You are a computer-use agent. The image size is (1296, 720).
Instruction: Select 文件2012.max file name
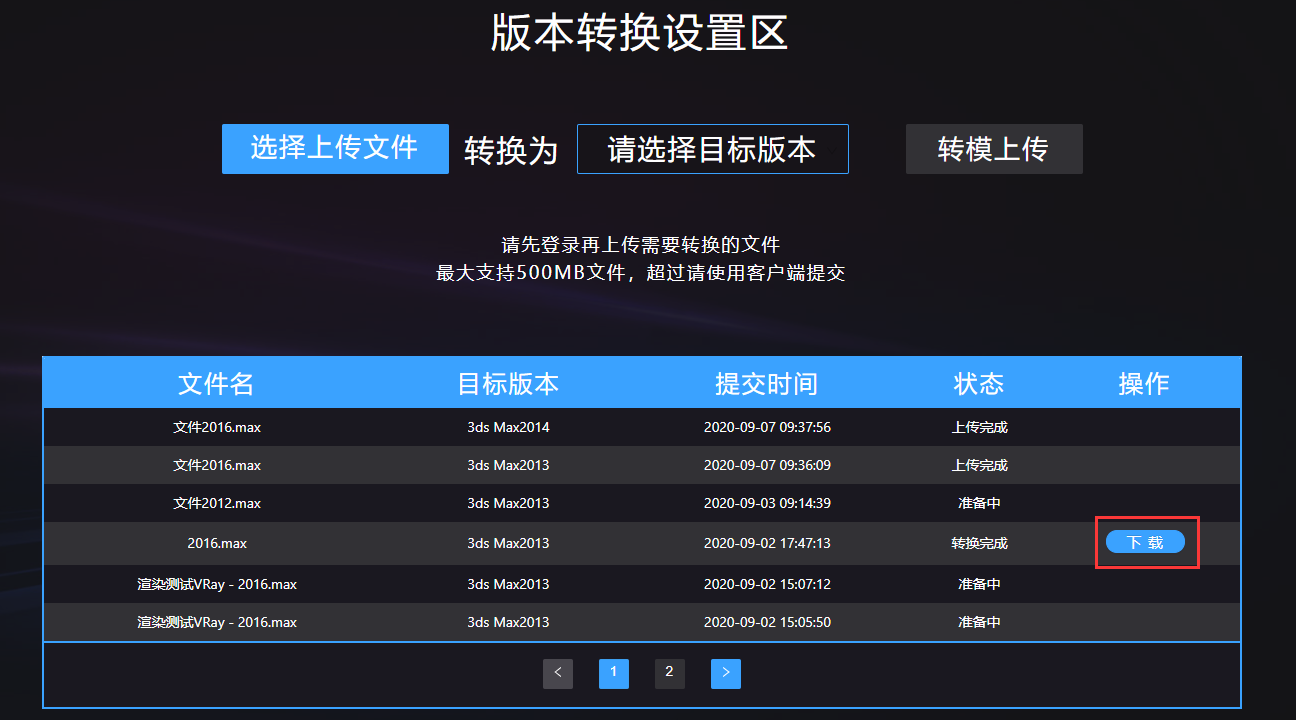pos(217,503)
